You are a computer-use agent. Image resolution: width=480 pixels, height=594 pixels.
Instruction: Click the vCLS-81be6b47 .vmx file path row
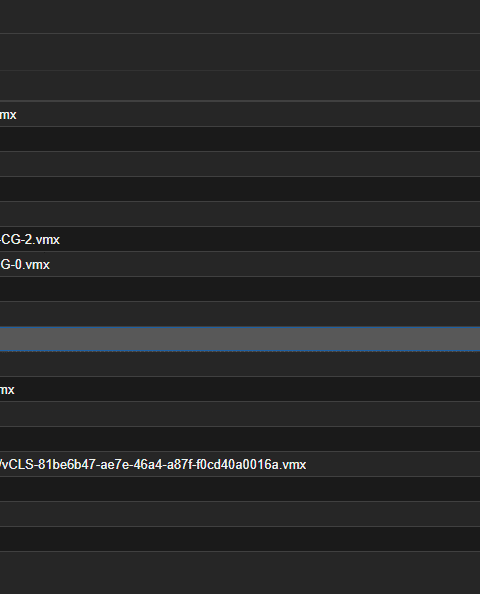(x=240, y=464)
